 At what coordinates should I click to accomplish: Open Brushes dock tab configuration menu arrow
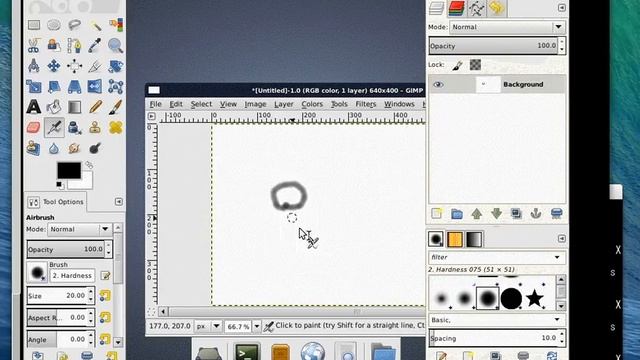tap(562, 238)
